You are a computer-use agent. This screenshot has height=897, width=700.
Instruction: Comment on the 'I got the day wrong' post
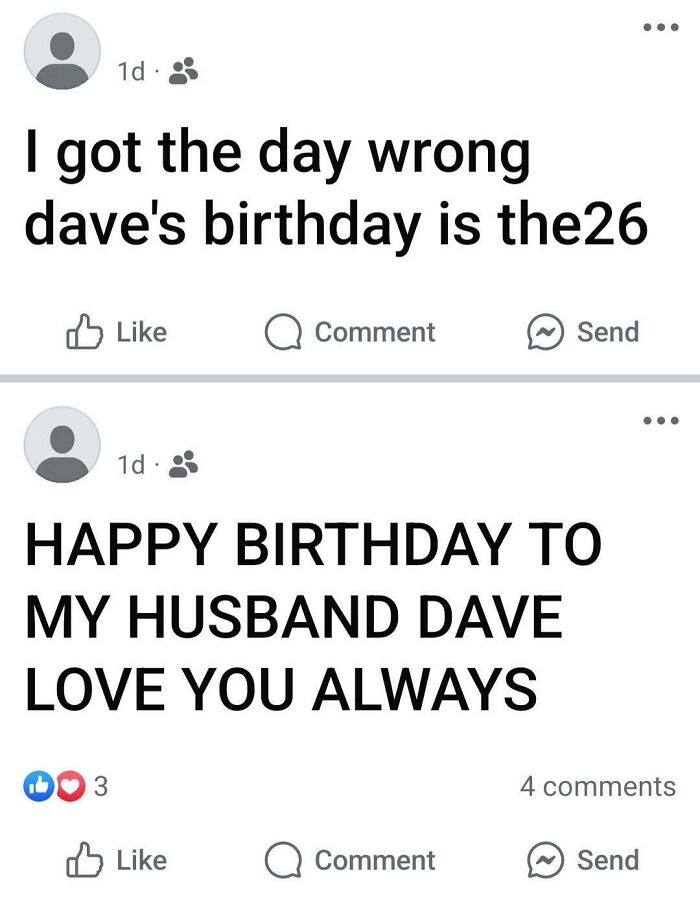tap(350, 332)
